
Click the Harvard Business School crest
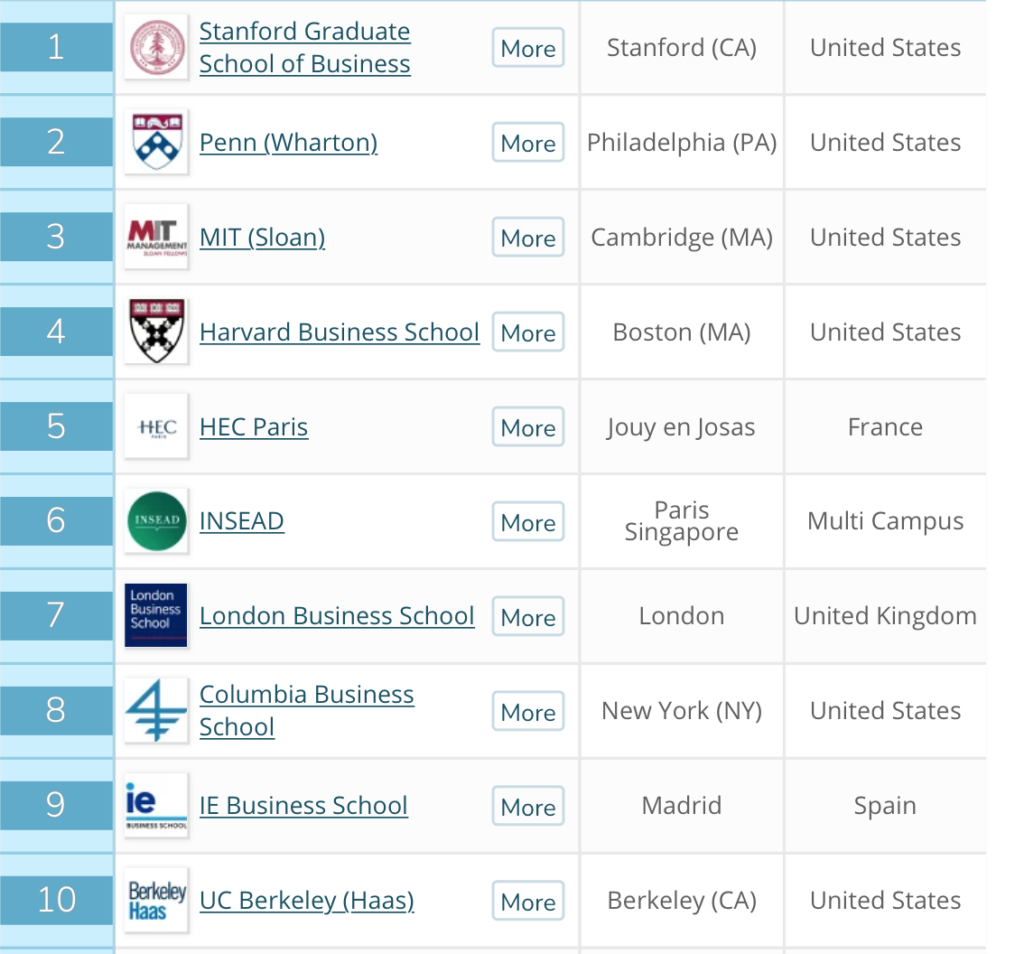click(x=156, y=331)
